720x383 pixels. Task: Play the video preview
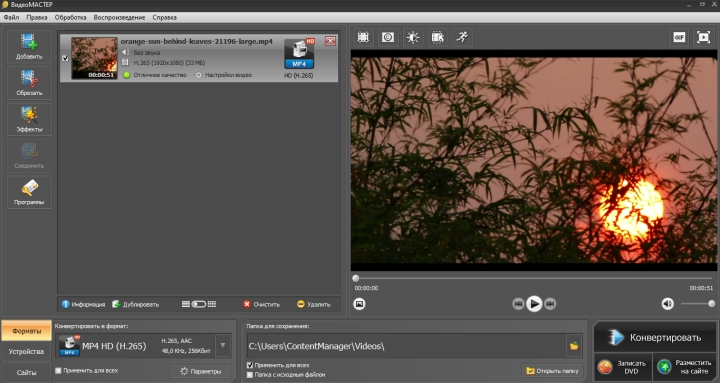click(534, 304)
